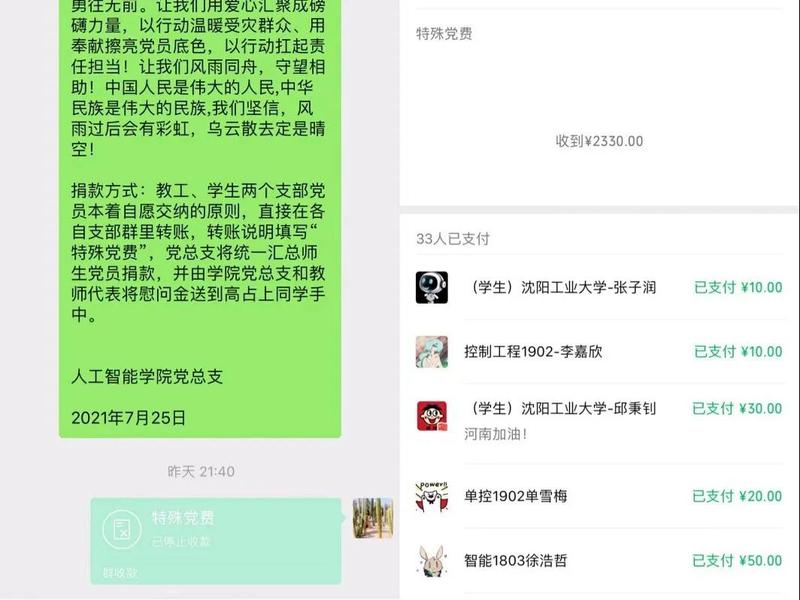Tap the 河南加油! remark text
This screenshot has height=600, width=800.
495,434
